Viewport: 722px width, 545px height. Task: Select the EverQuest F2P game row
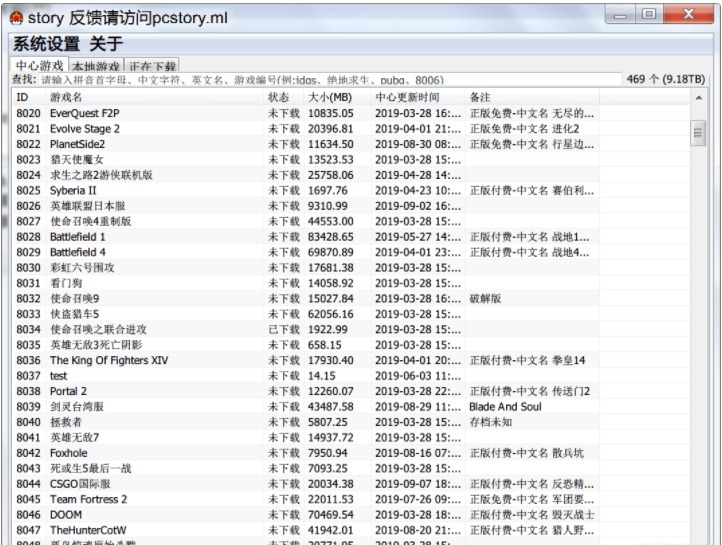coord(85,113)
